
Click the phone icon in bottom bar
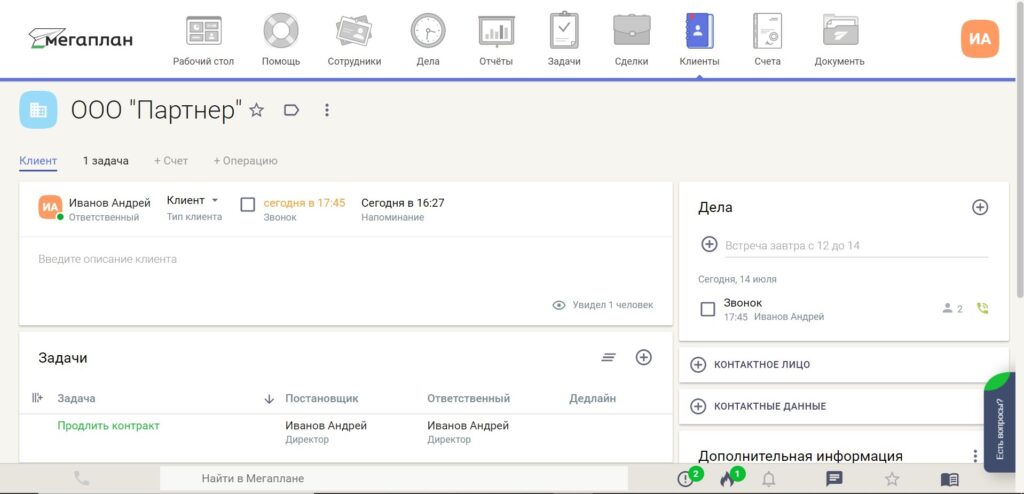pos(82,478)
